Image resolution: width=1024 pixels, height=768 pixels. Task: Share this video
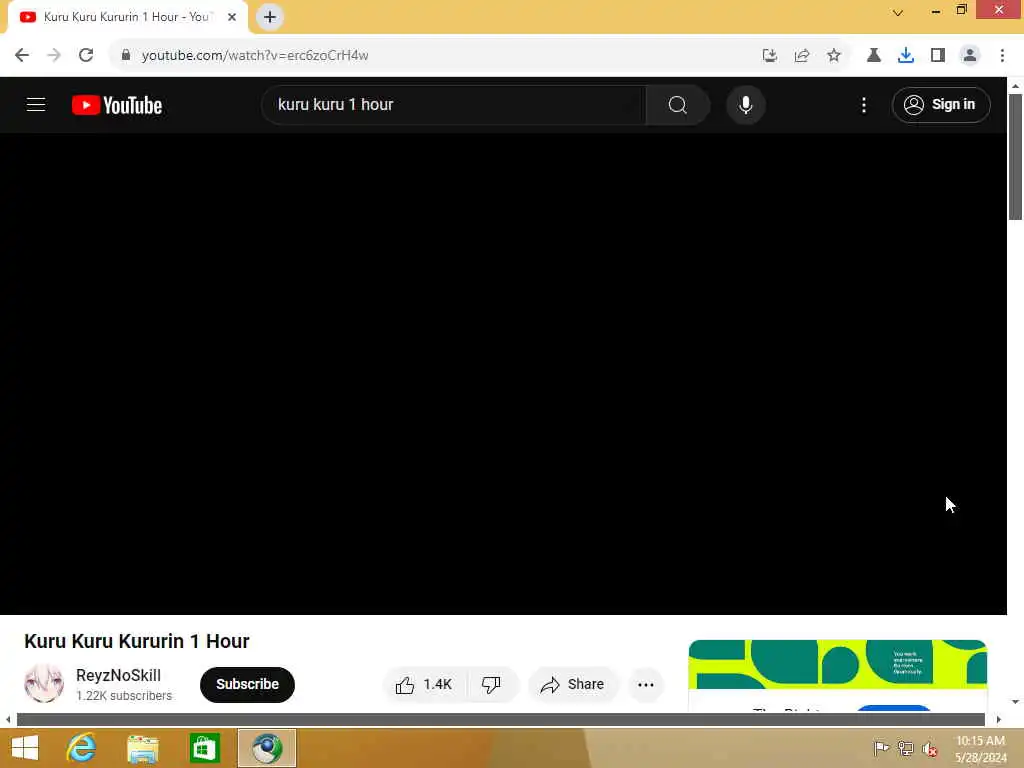pos(572,684)
